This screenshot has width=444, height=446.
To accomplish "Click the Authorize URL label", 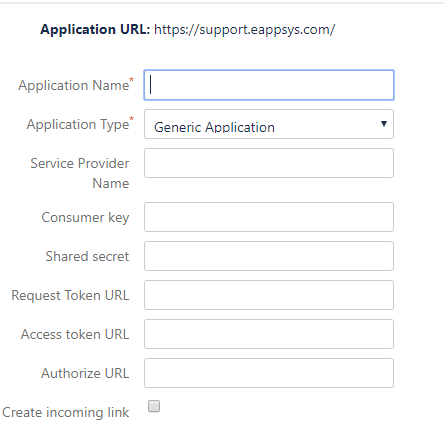I will pos(85,373).
